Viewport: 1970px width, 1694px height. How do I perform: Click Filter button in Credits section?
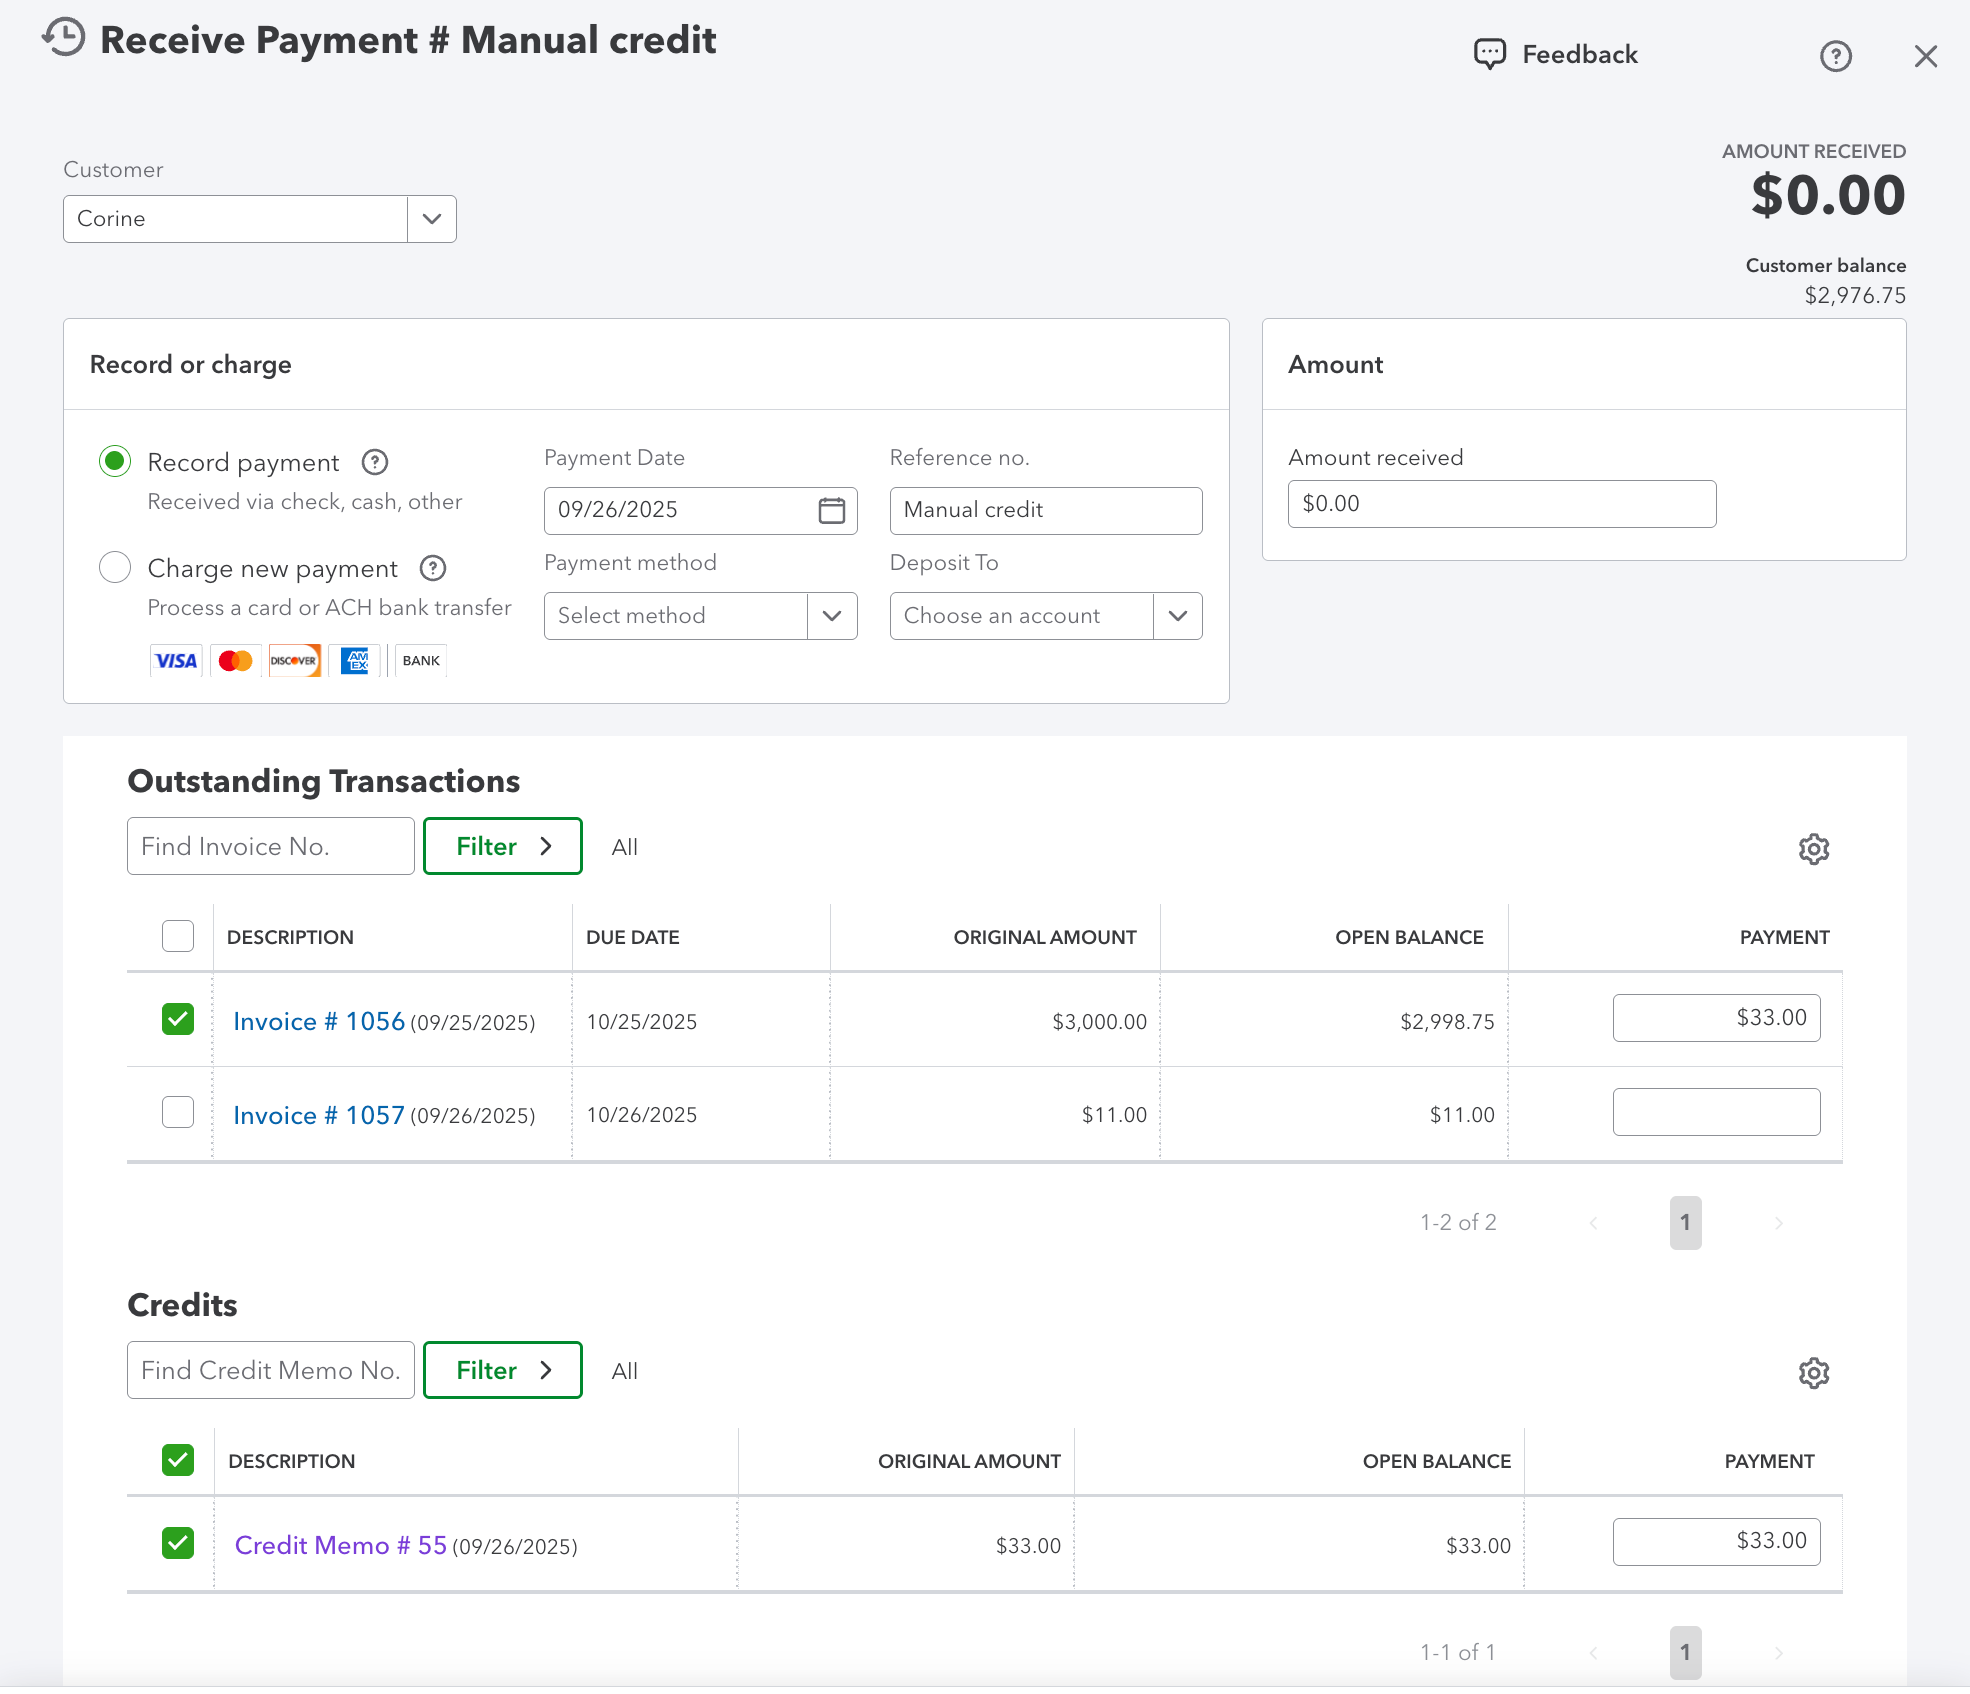[x=502, y=1370]
